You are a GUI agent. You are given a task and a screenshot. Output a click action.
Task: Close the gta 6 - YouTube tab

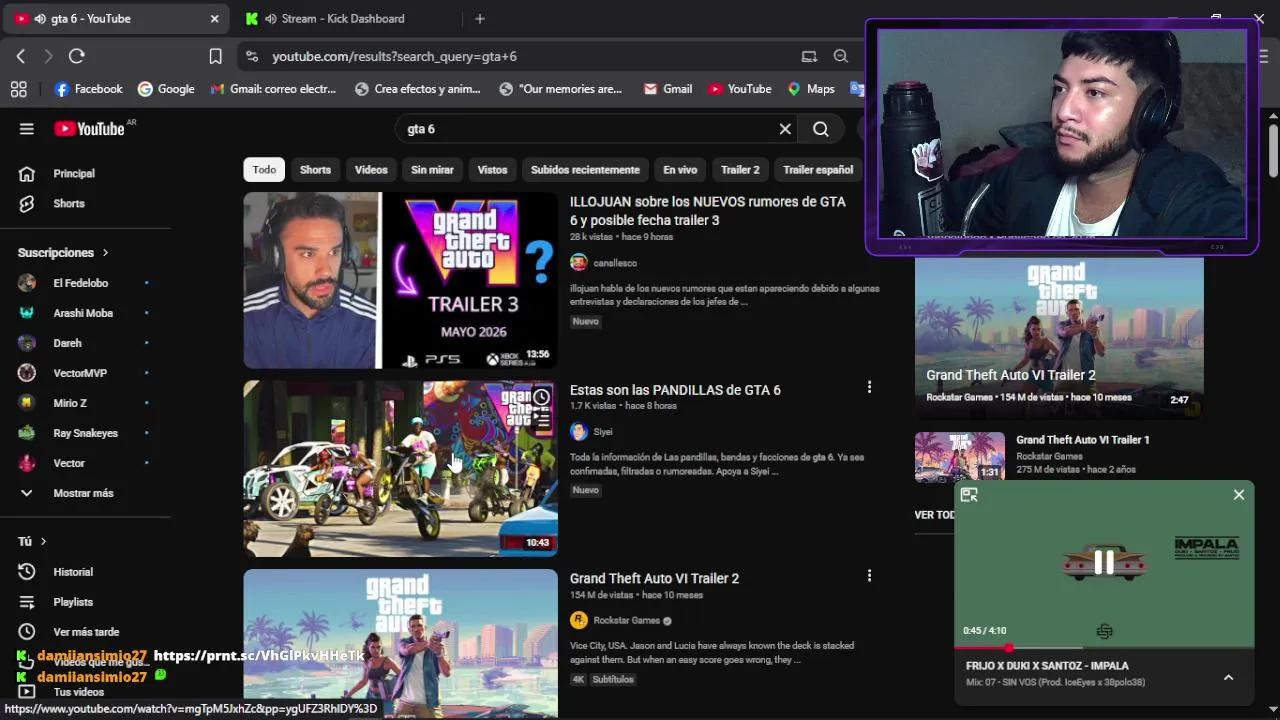214,18
